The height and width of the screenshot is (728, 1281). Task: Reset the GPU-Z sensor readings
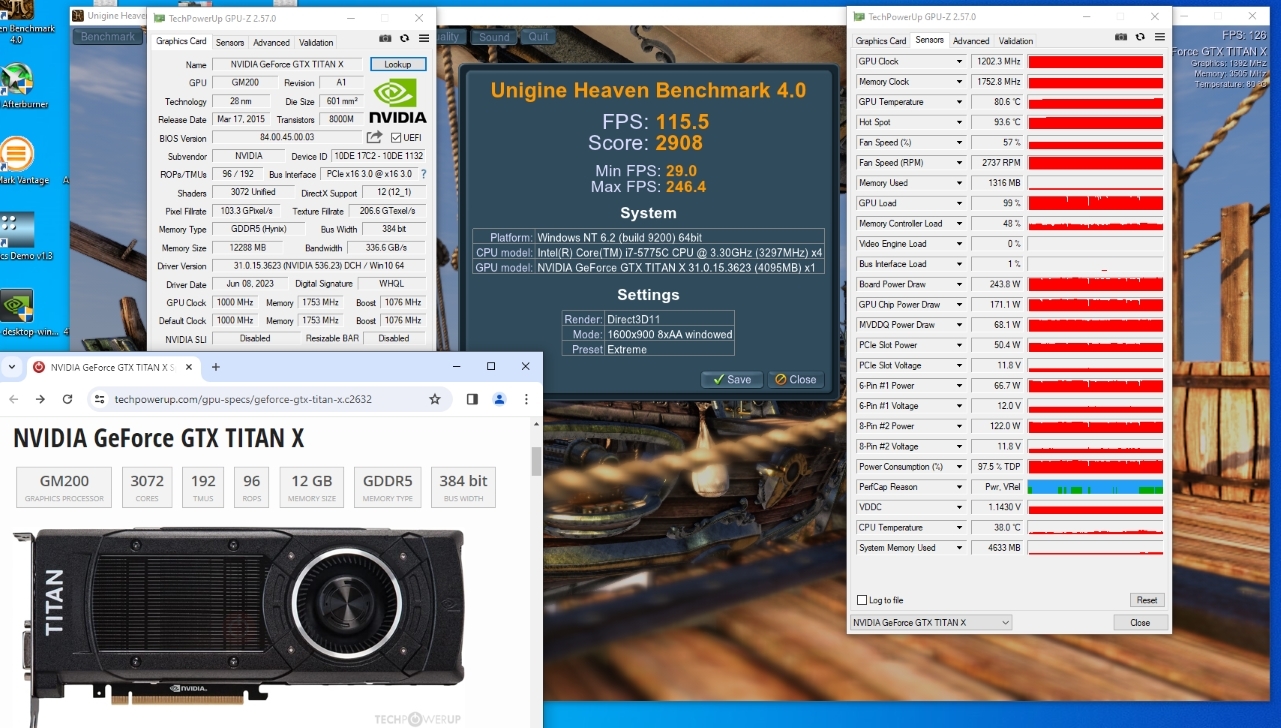[1147, 600]
